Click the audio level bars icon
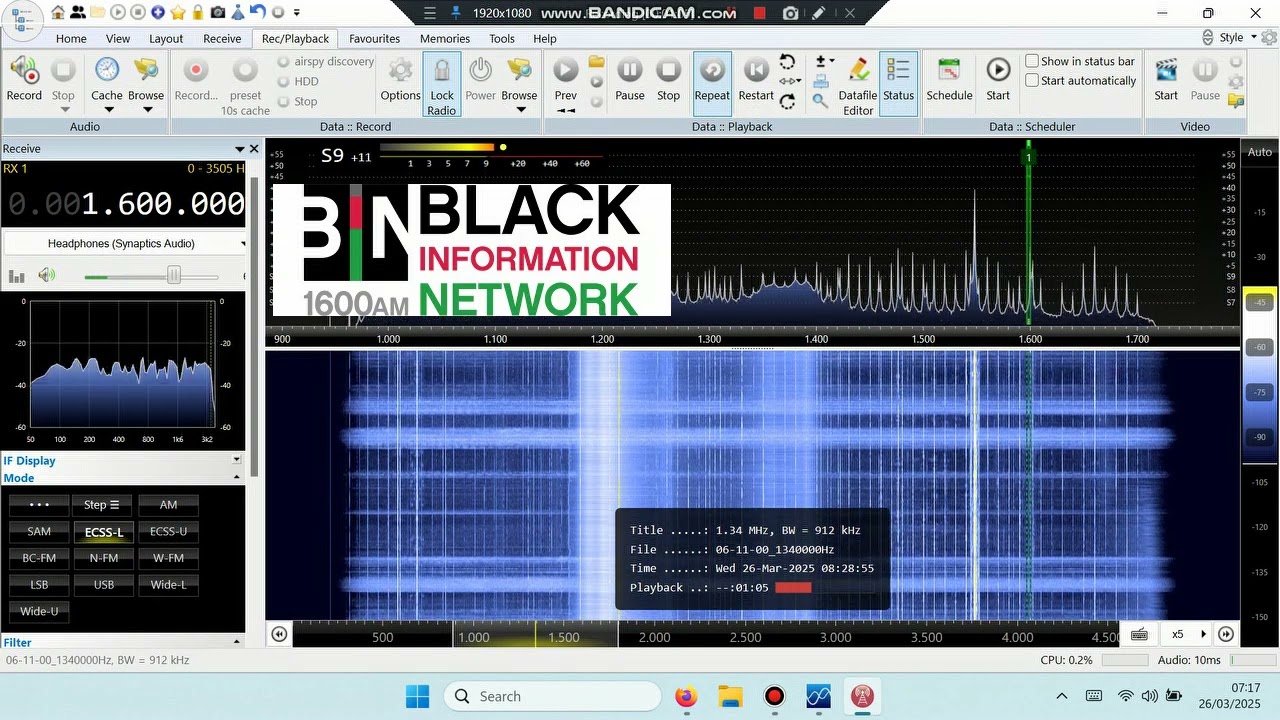Screen dimensions: 1280x720 tap(17, 276)
